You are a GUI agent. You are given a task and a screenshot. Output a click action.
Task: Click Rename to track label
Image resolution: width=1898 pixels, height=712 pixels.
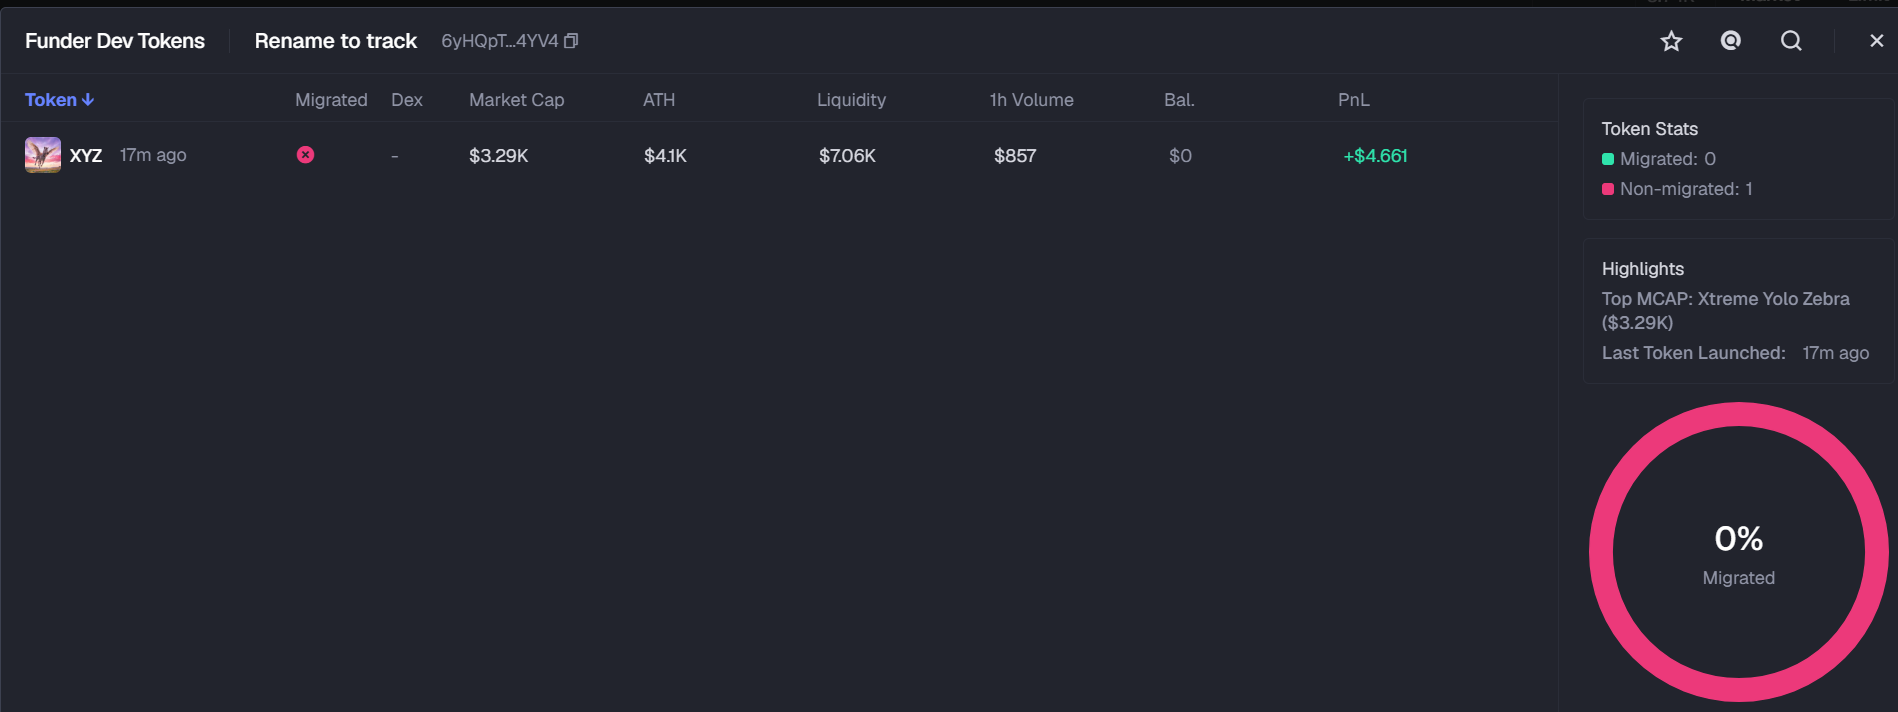335,41
